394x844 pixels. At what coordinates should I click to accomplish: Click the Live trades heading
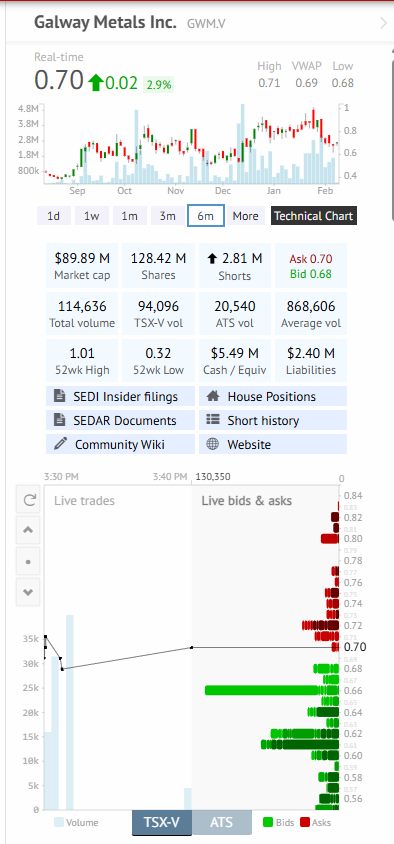click(84, 501)
